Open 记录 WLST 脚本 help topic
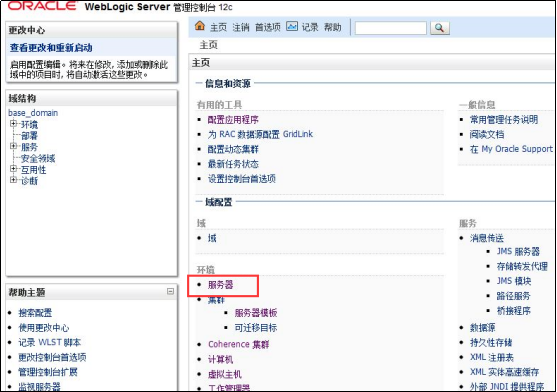Viewport: 557px width, 392px height. pos(50,342)
